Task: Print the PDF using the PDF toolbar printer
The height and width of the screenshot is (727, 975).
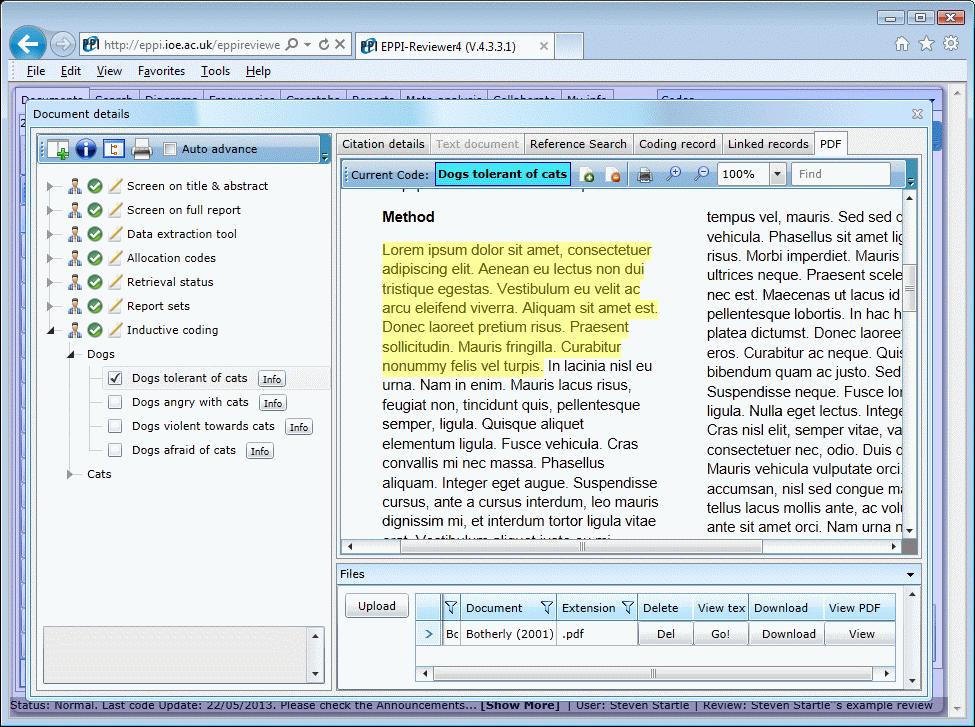Action: [x=645, y=174]
